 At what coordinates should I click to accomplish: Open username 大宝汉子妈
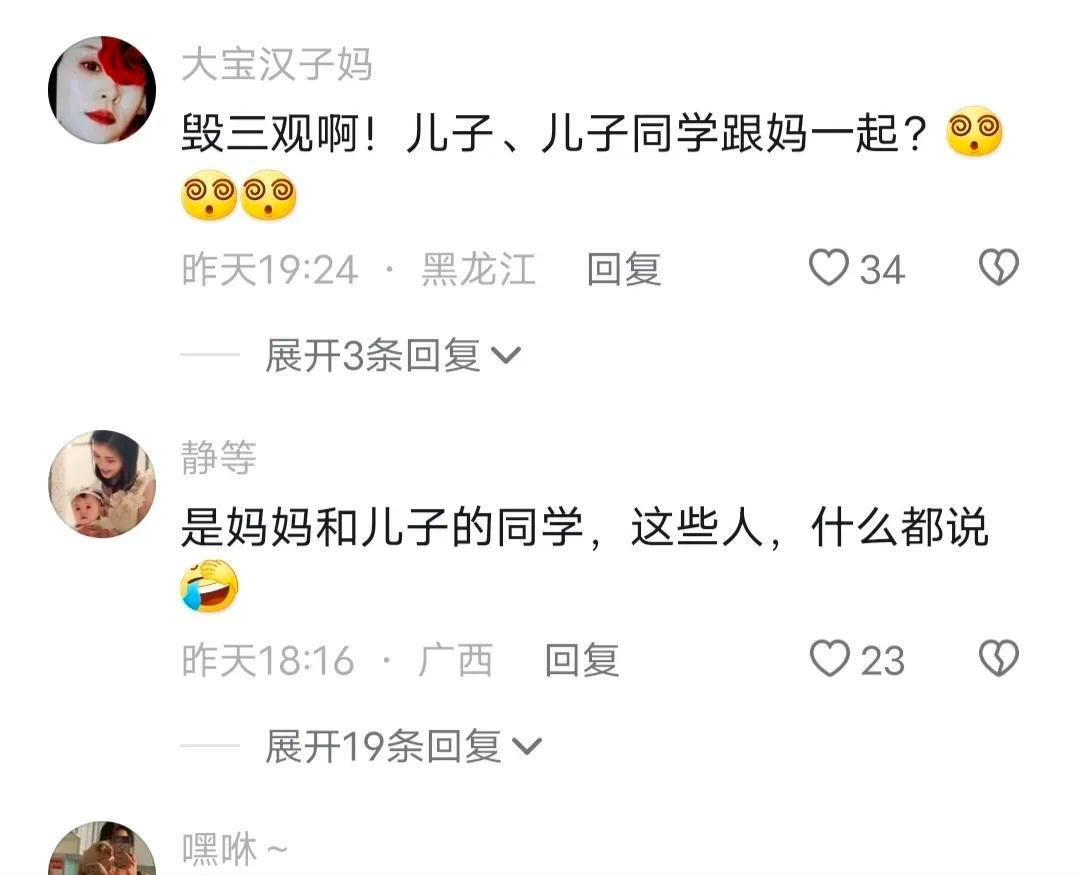pos(277,65)
